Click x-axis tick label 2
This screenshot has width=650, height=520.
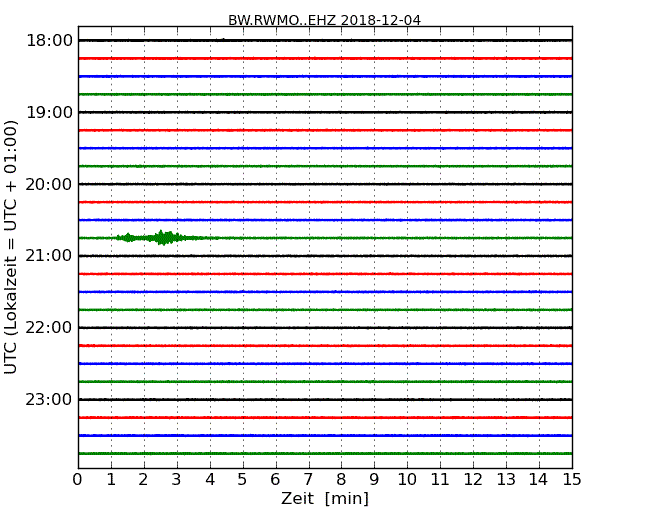(143, 479)
